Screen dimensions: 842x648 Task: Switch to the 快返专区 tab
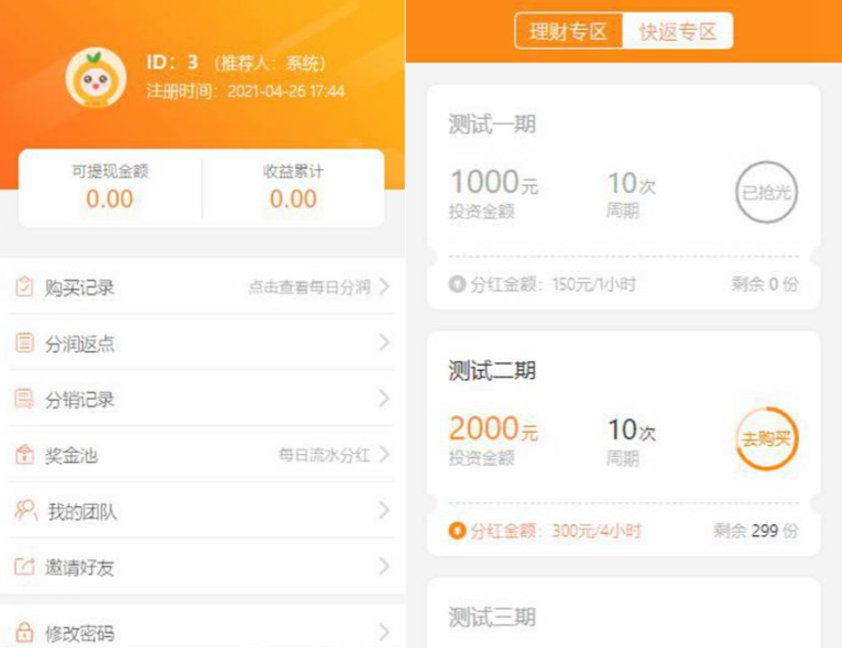(x=678, y=31)
